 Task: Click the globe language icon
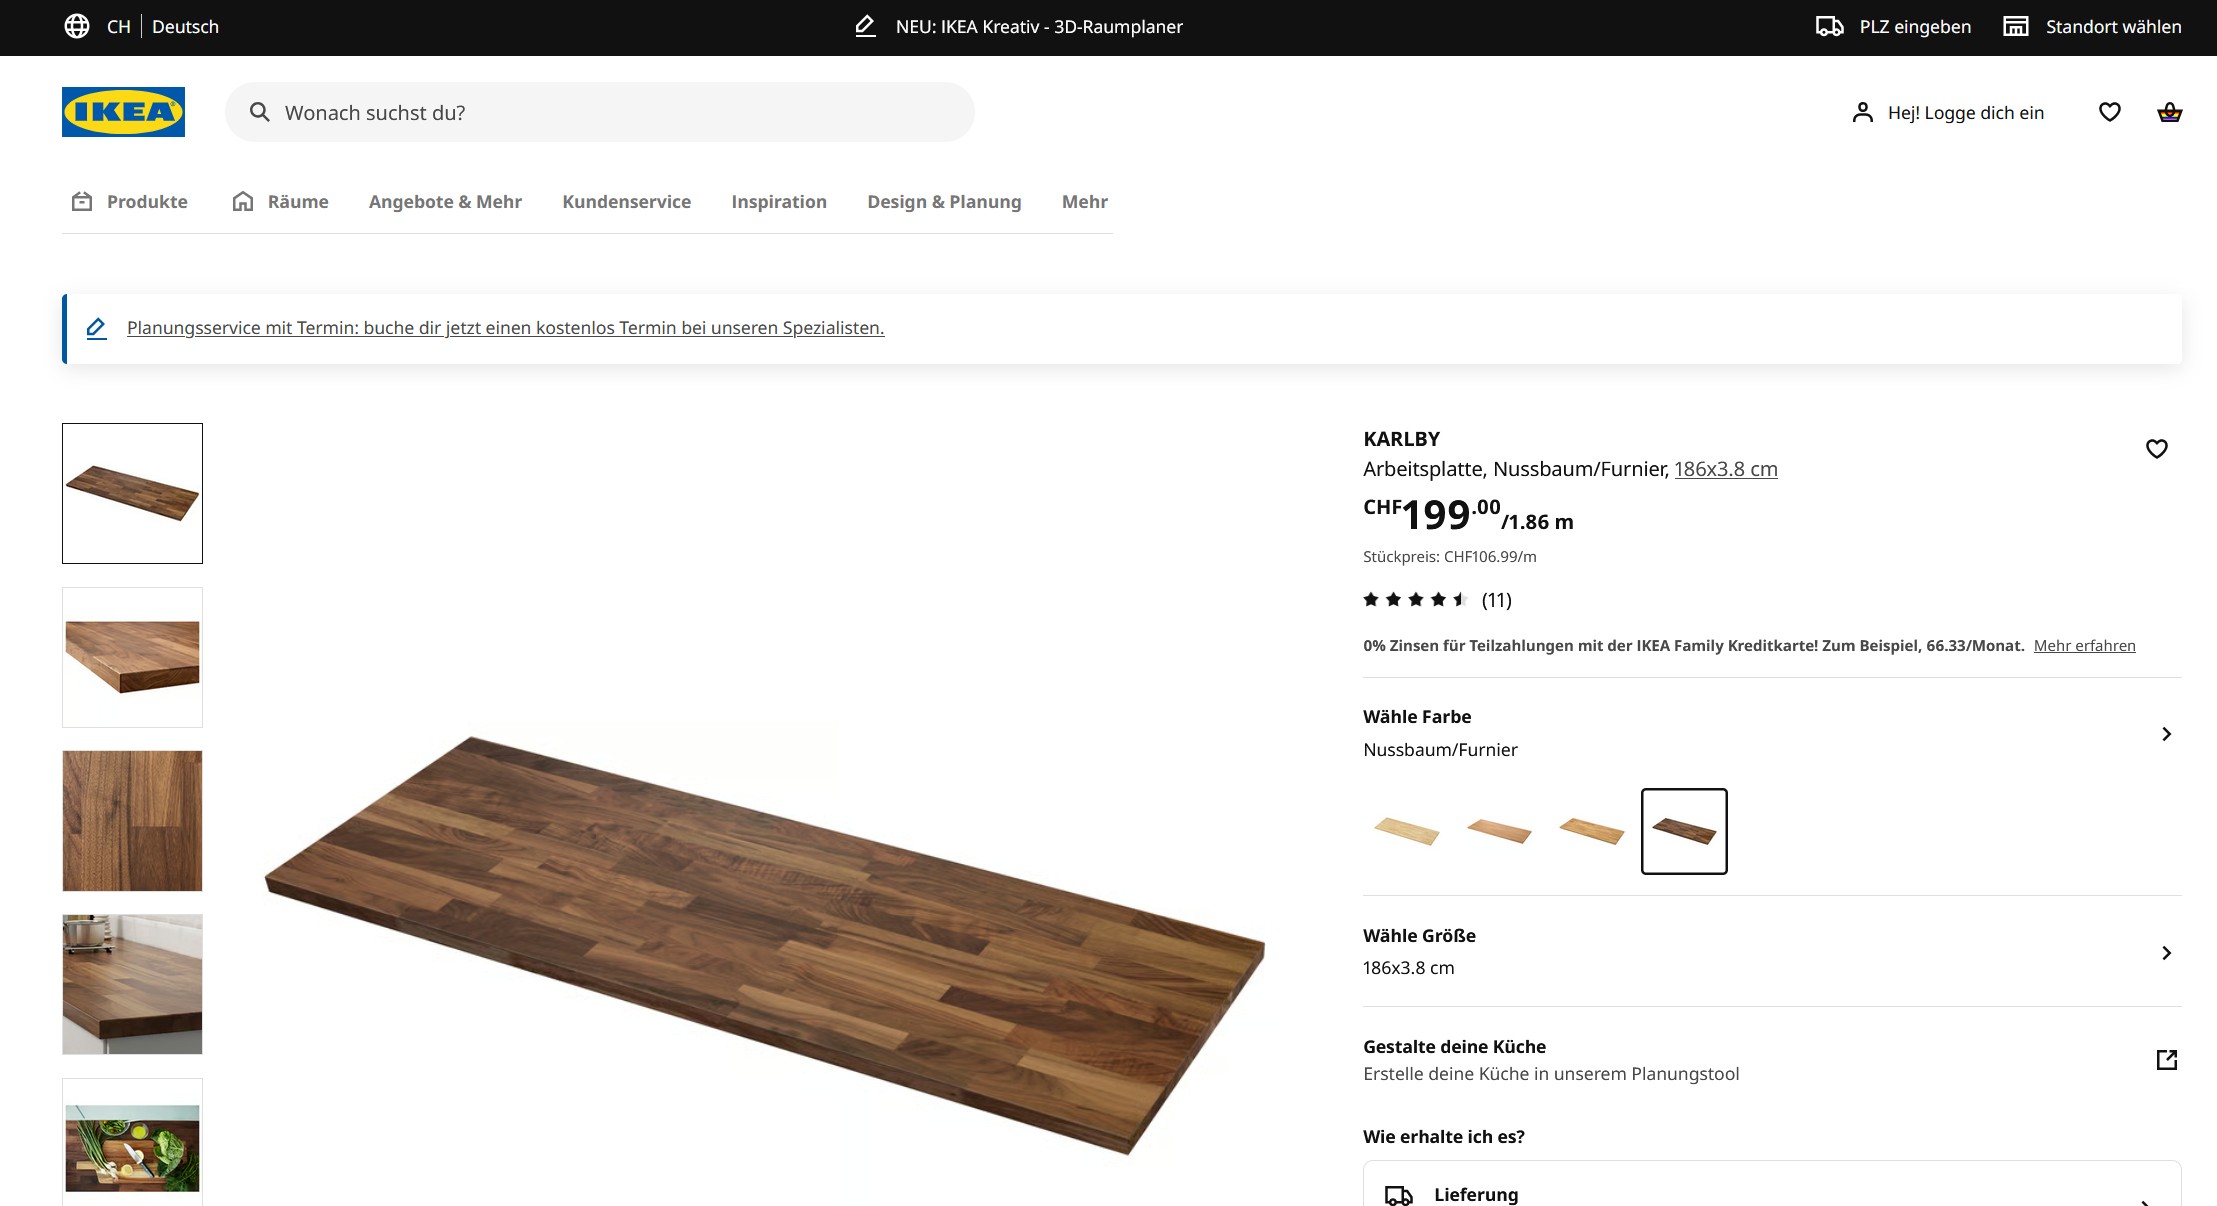point(77,27)
